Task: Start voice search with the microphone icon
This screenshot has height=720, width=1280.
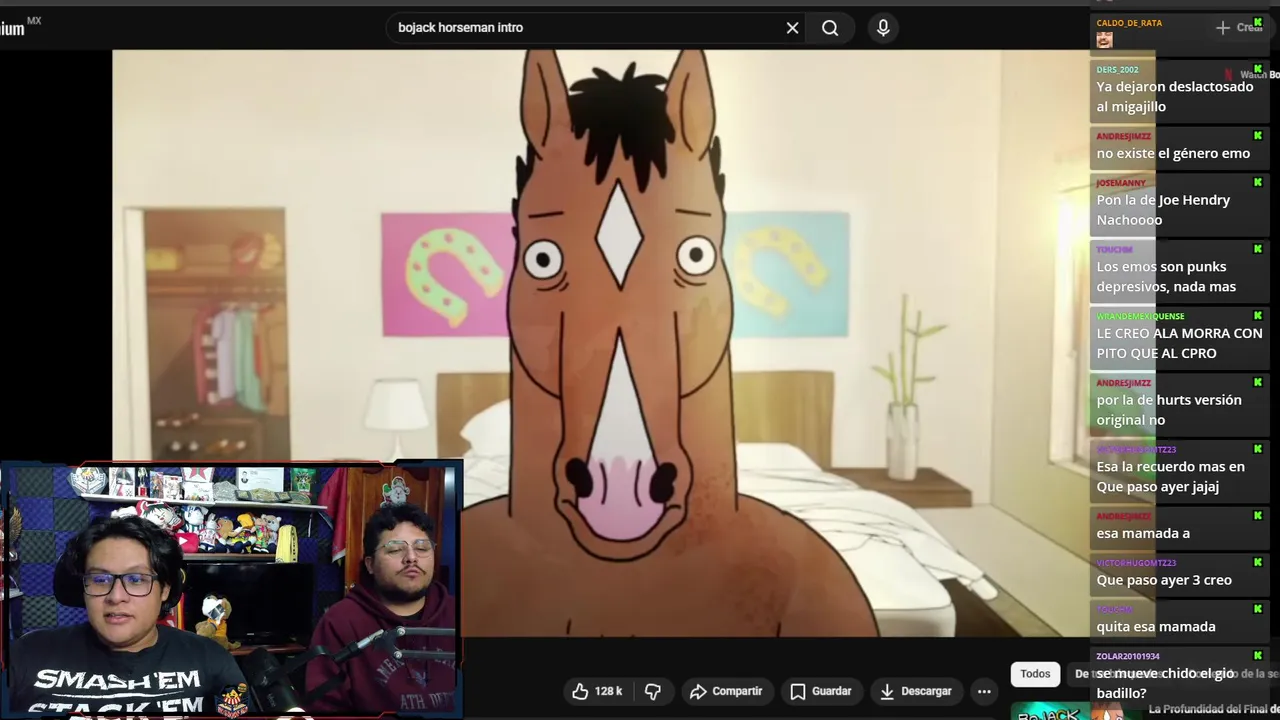Action: coord(883,28)
